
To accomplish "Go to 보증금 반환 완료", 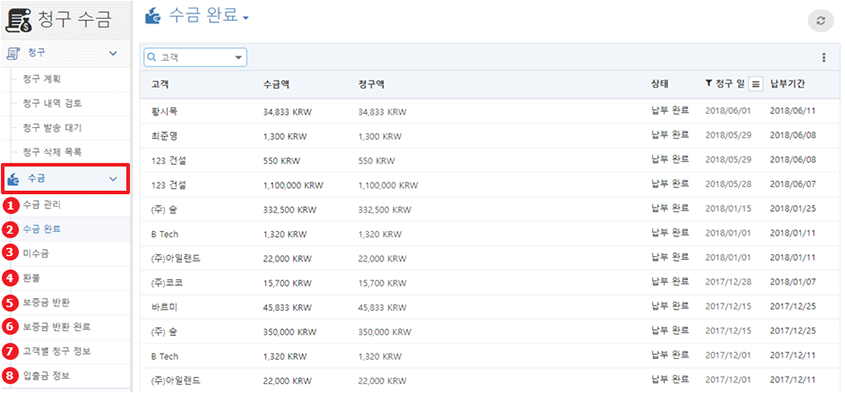I will coord(57,327).
